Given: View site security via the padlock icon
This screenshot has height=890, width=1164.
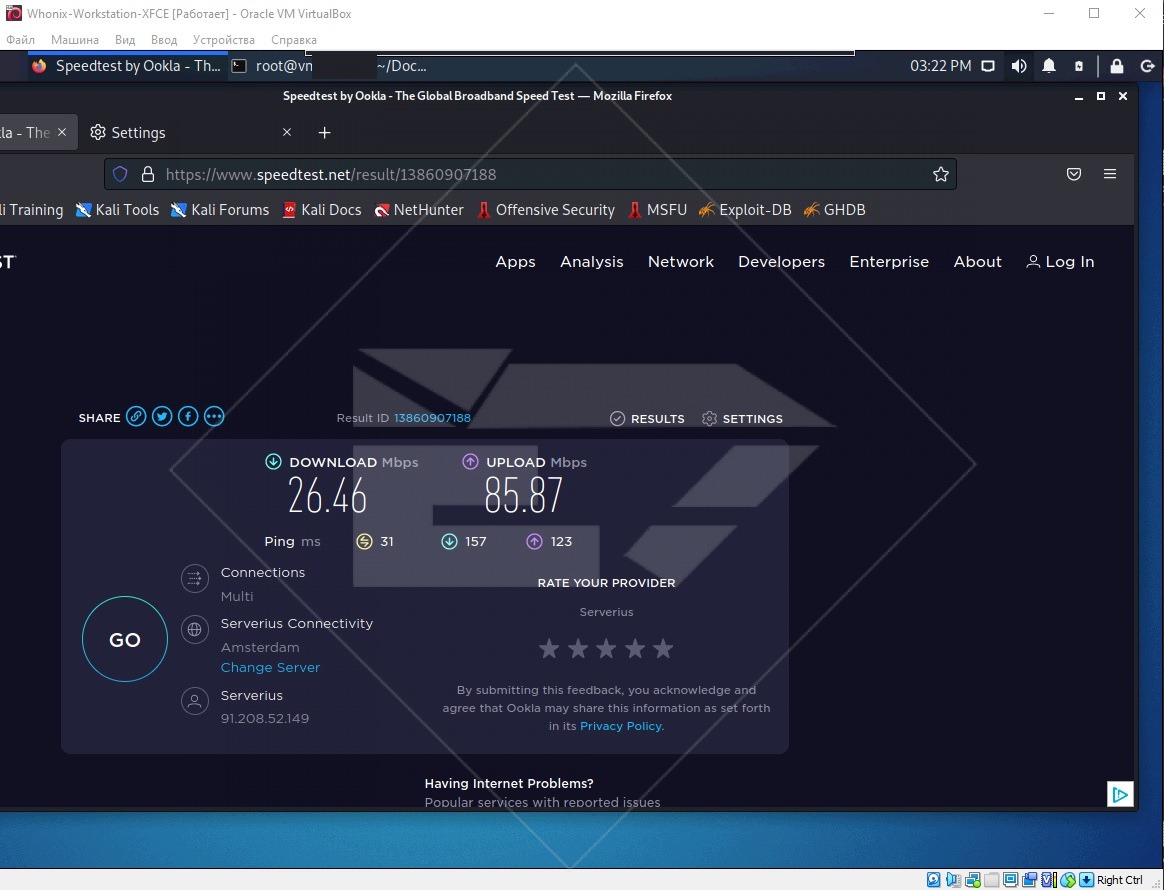Looking at the screenshot, I should [x=148, y=174].
